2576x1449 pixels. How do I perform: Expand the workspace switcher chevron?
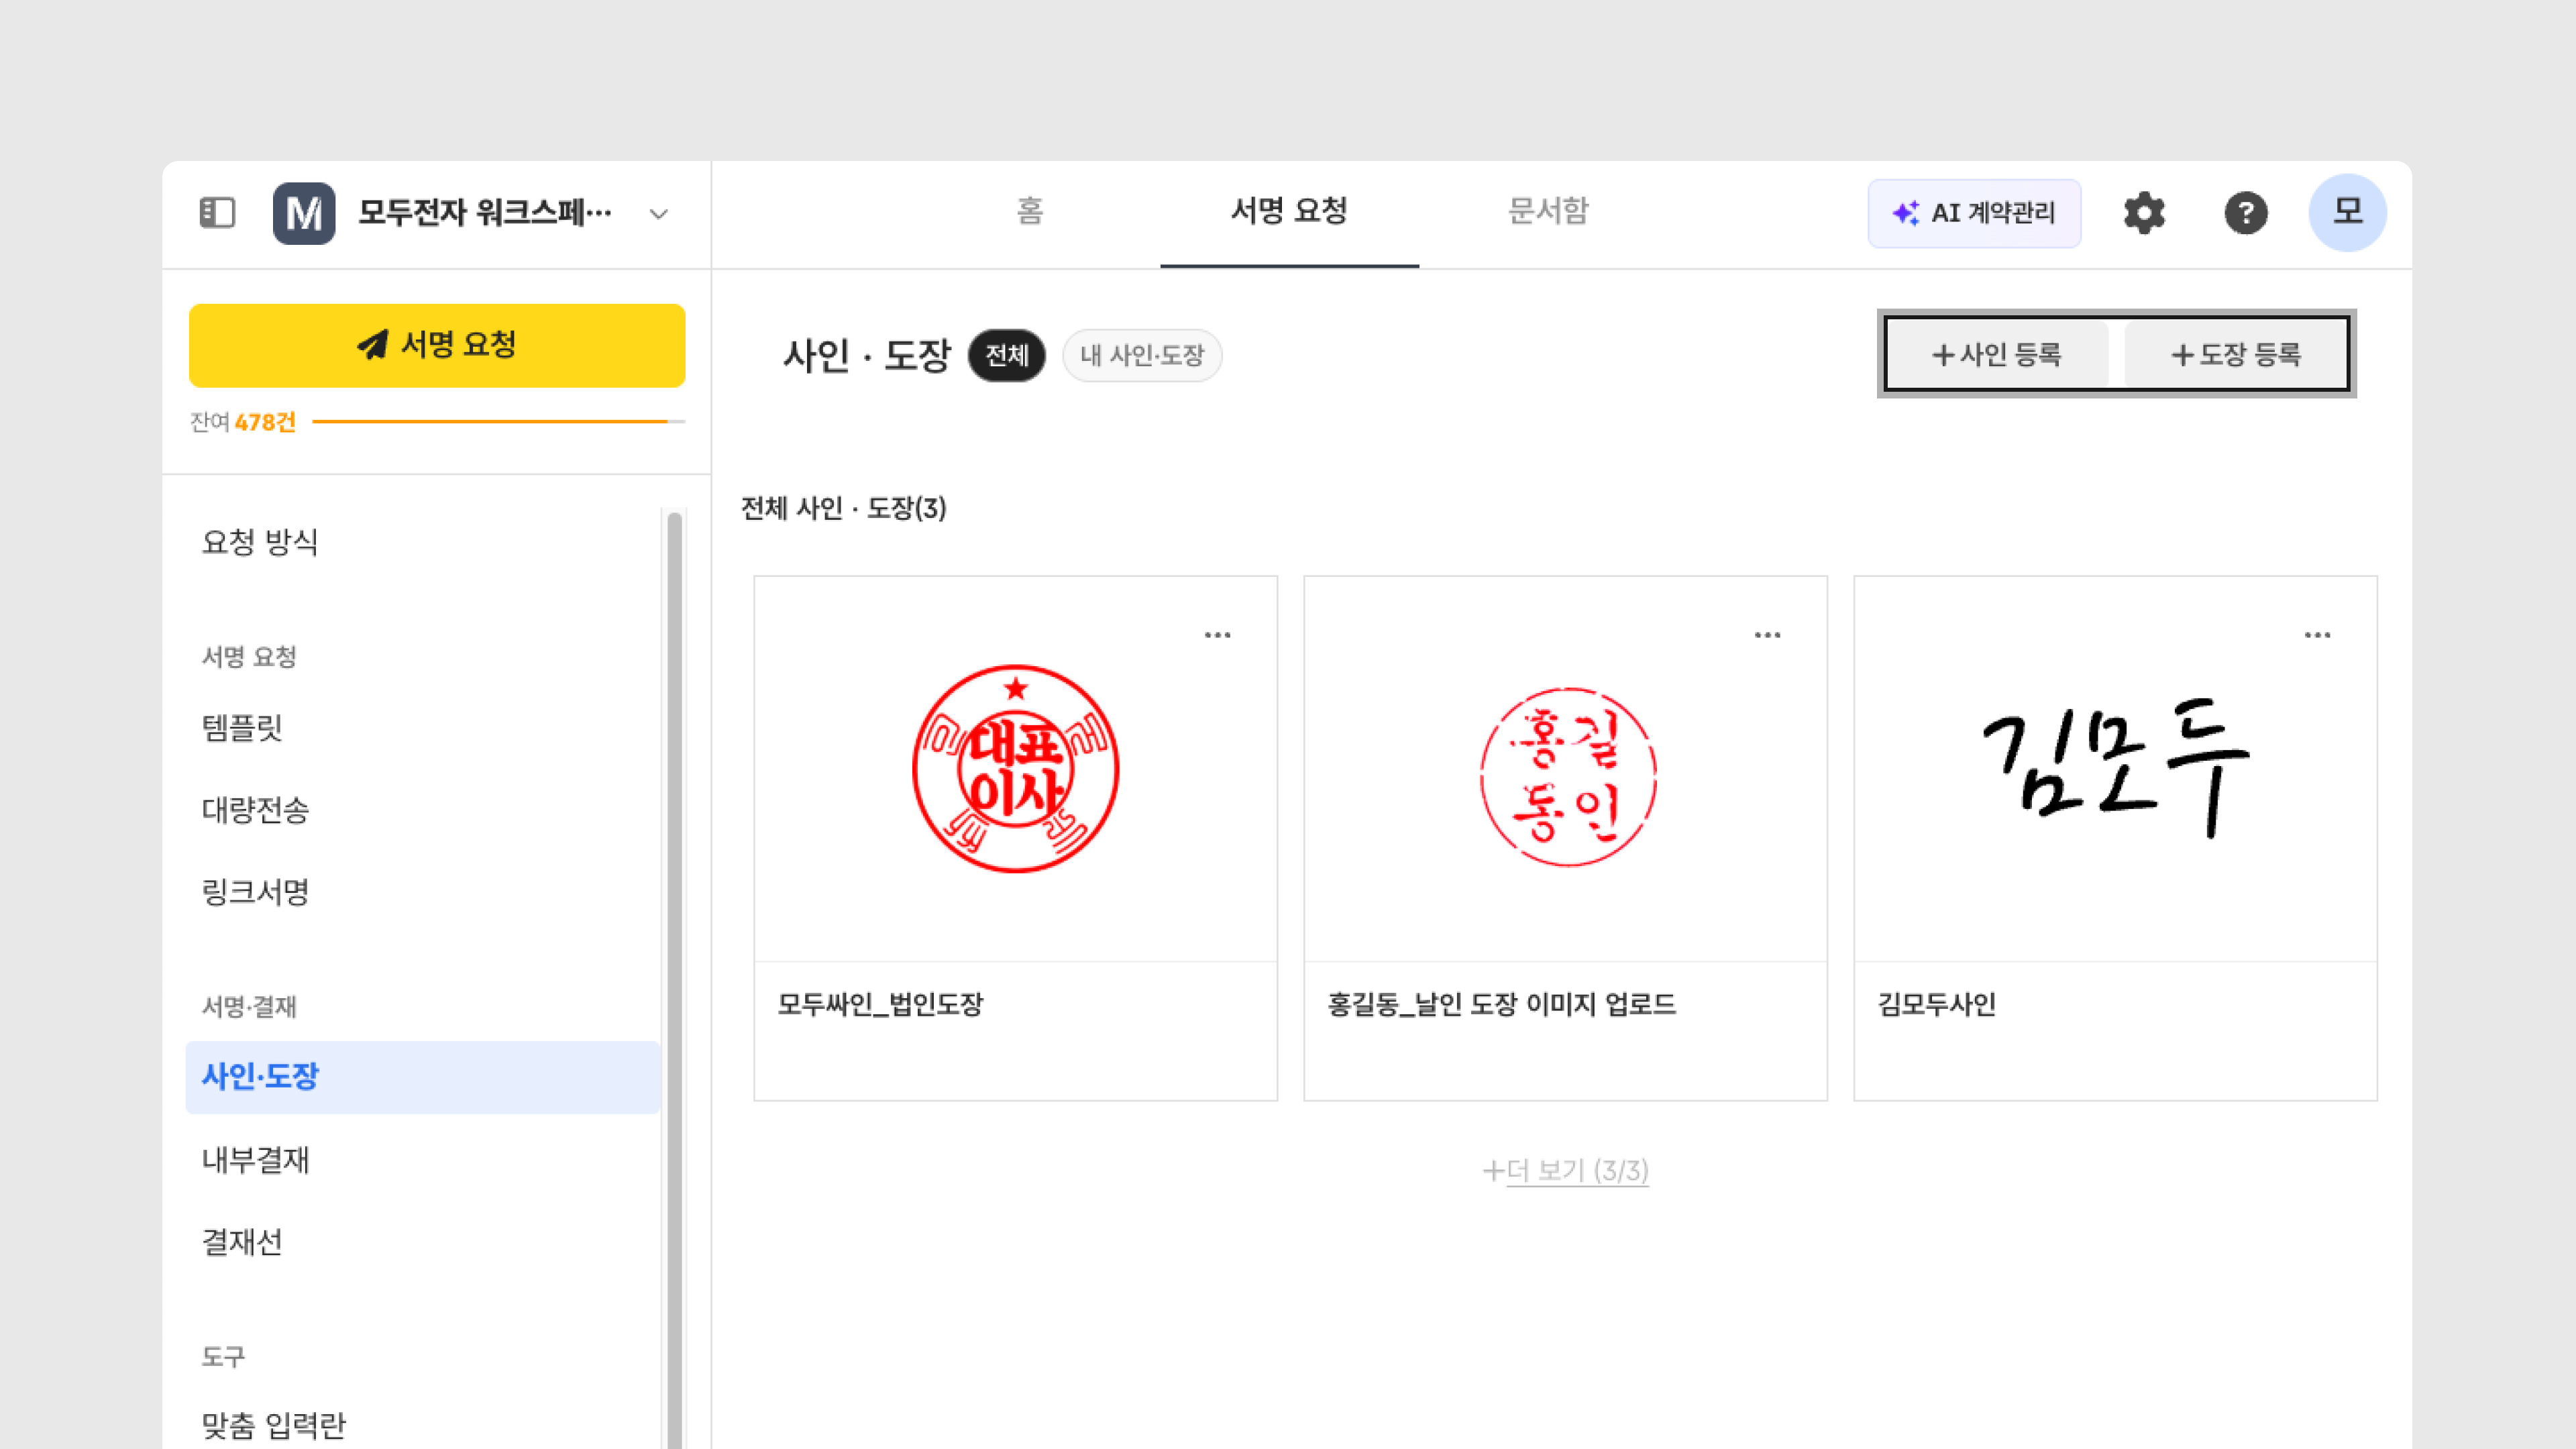click(x=658, y=214)
